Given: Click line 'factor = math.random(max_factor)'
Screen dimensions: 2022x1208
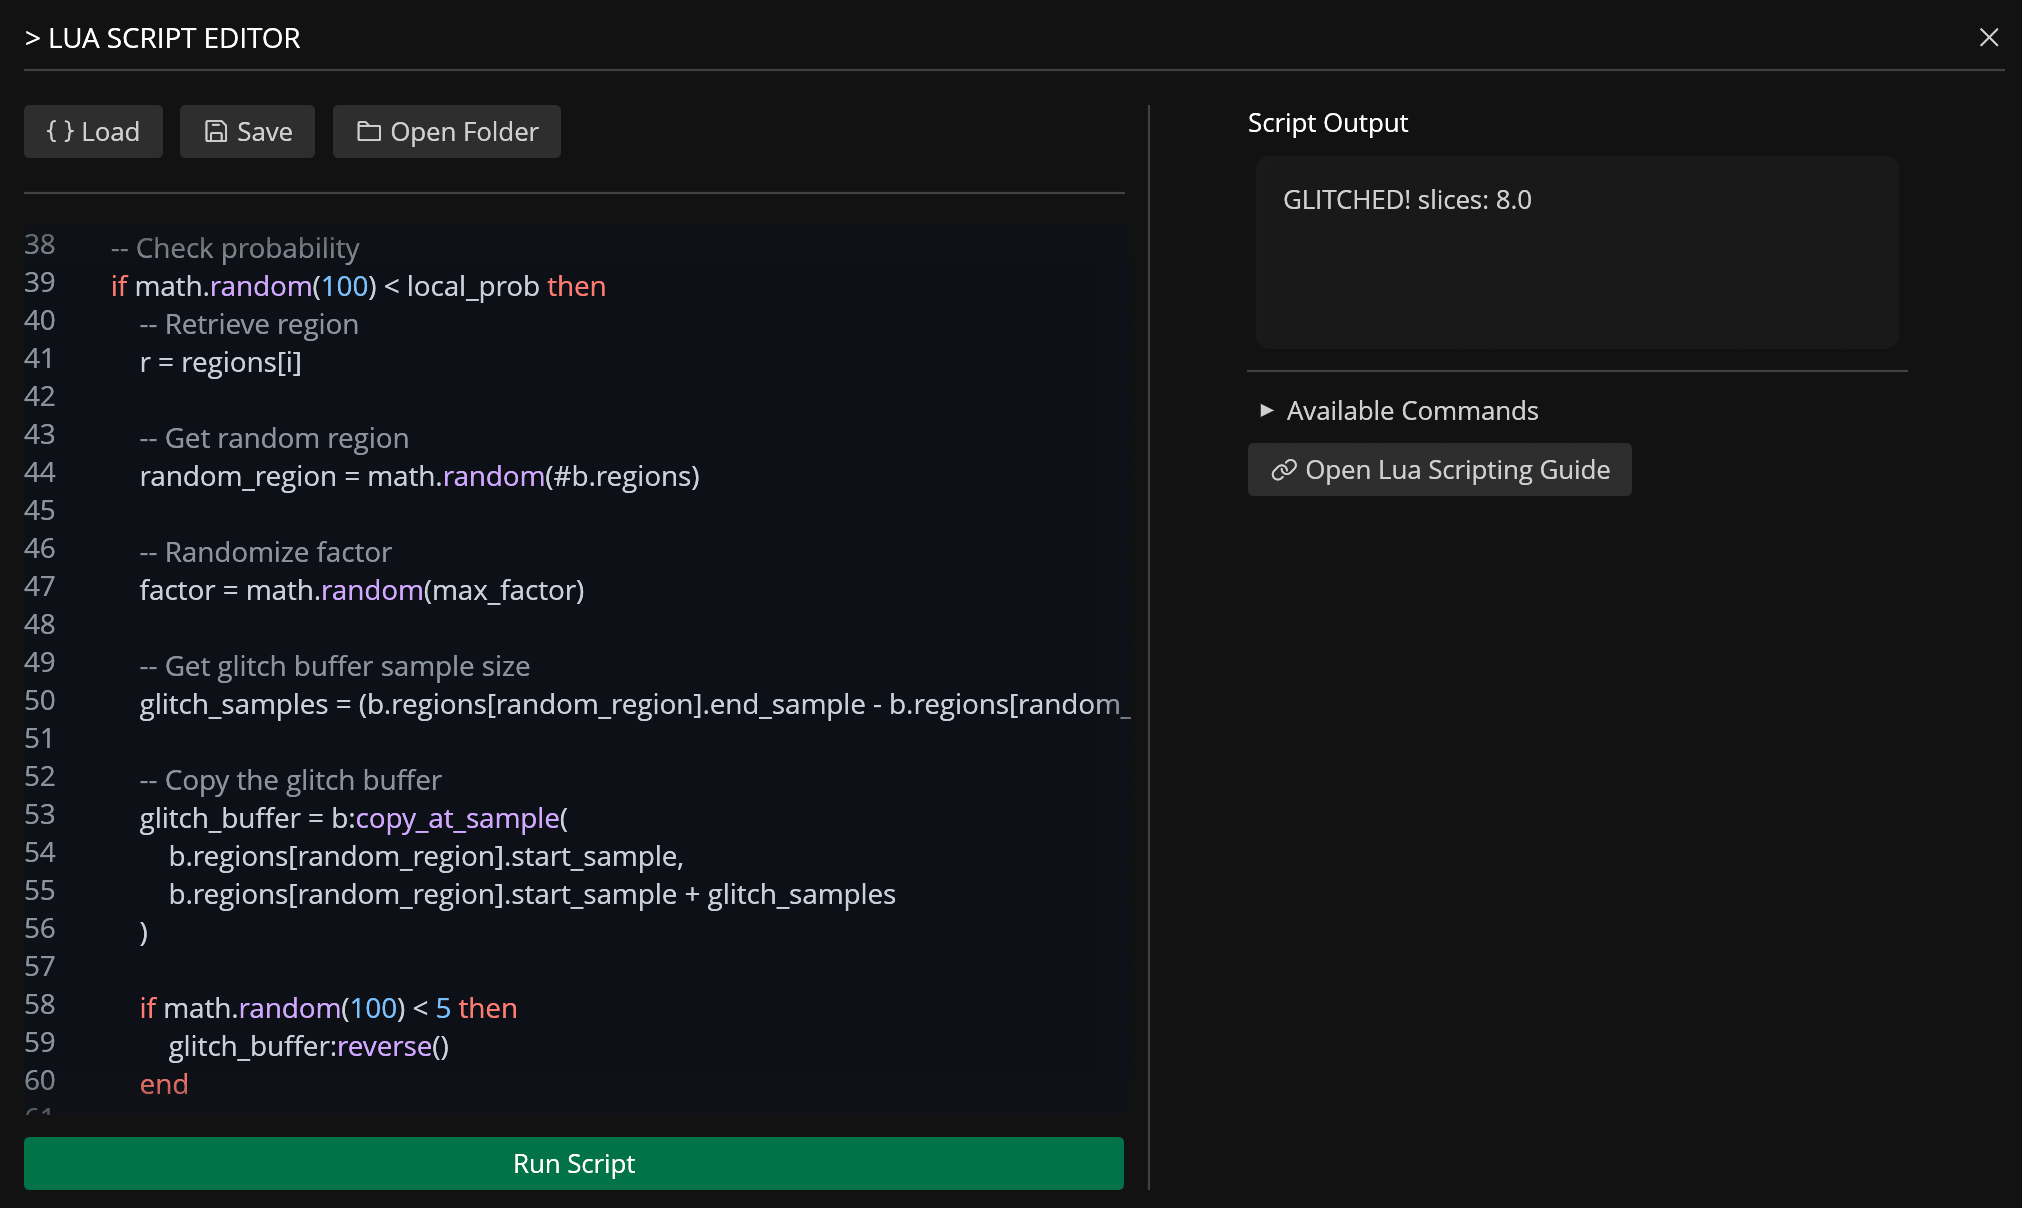Looking at the screenshot, I should 362,590.
